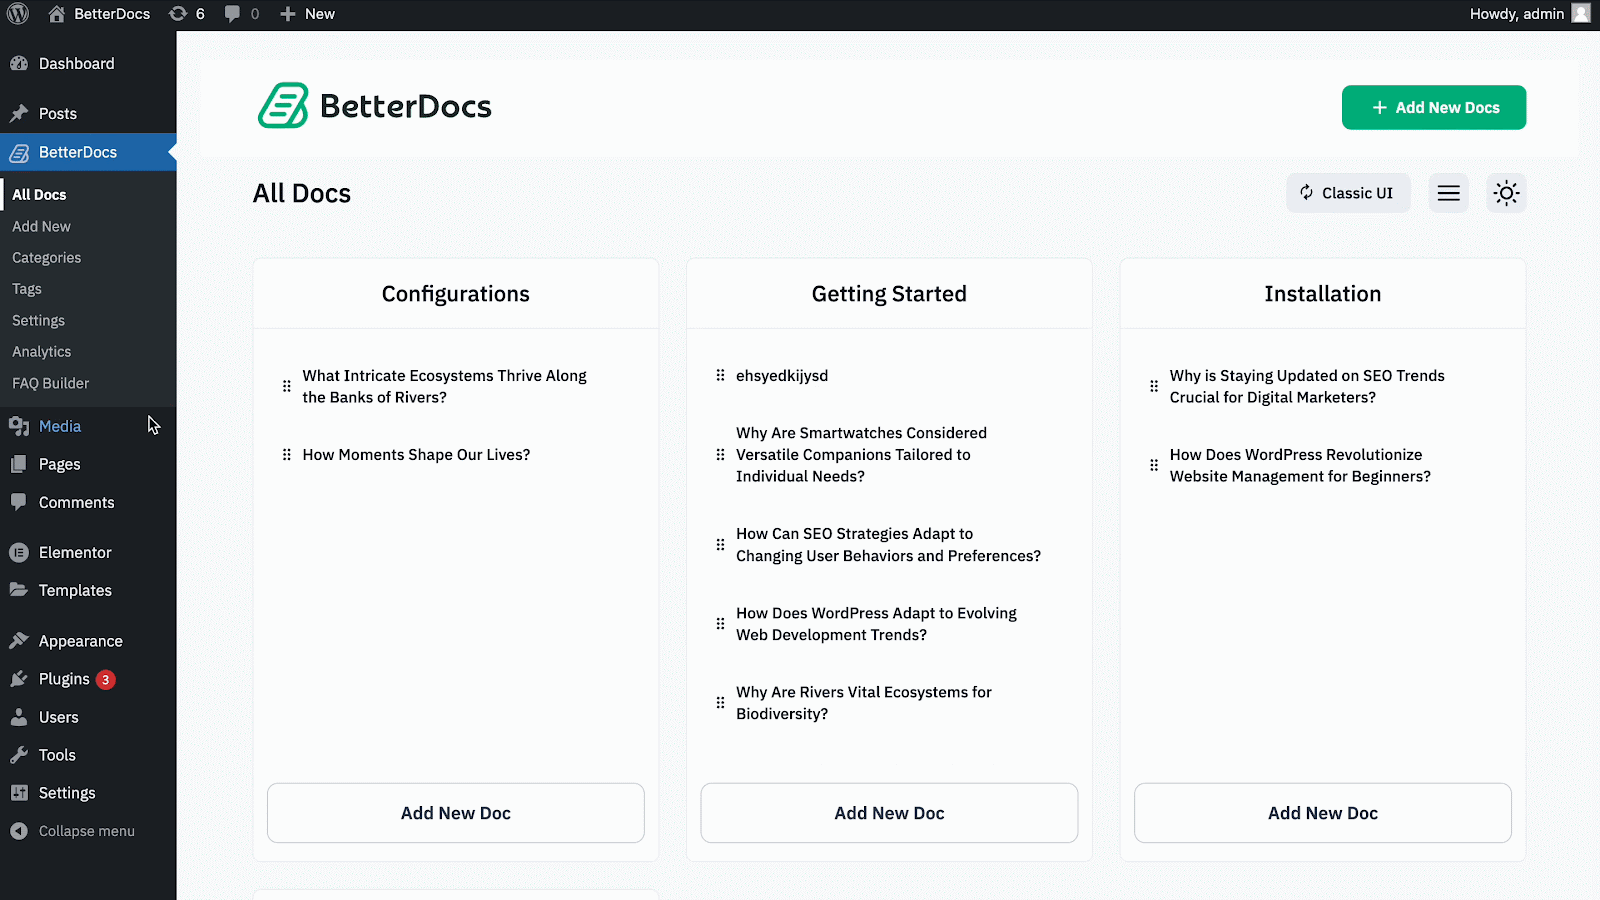
Task: Click drag handle next to 'How Moments Shape Our Lives?'
Action: coord(287,455)
